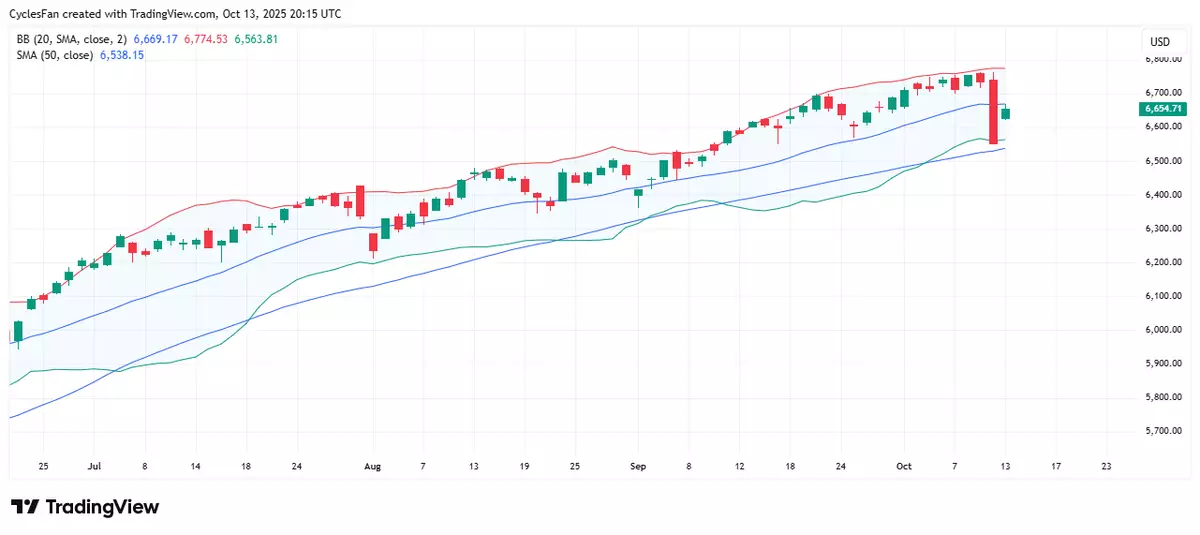1200x535 pixels.
Task: Select the BB (20, SMA, close, 2) legend
Action: pos(72,39)
